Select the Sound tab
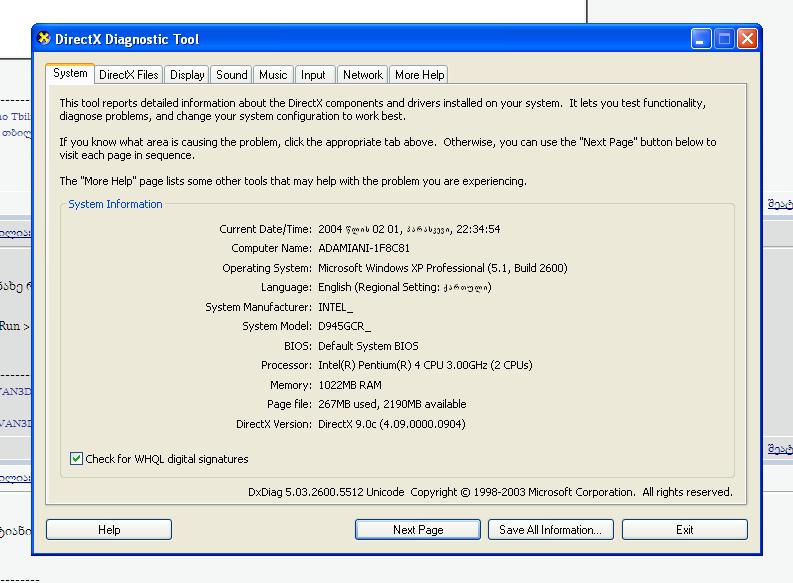This screenshot has width=793, height=583. click(x=232, y=75)
